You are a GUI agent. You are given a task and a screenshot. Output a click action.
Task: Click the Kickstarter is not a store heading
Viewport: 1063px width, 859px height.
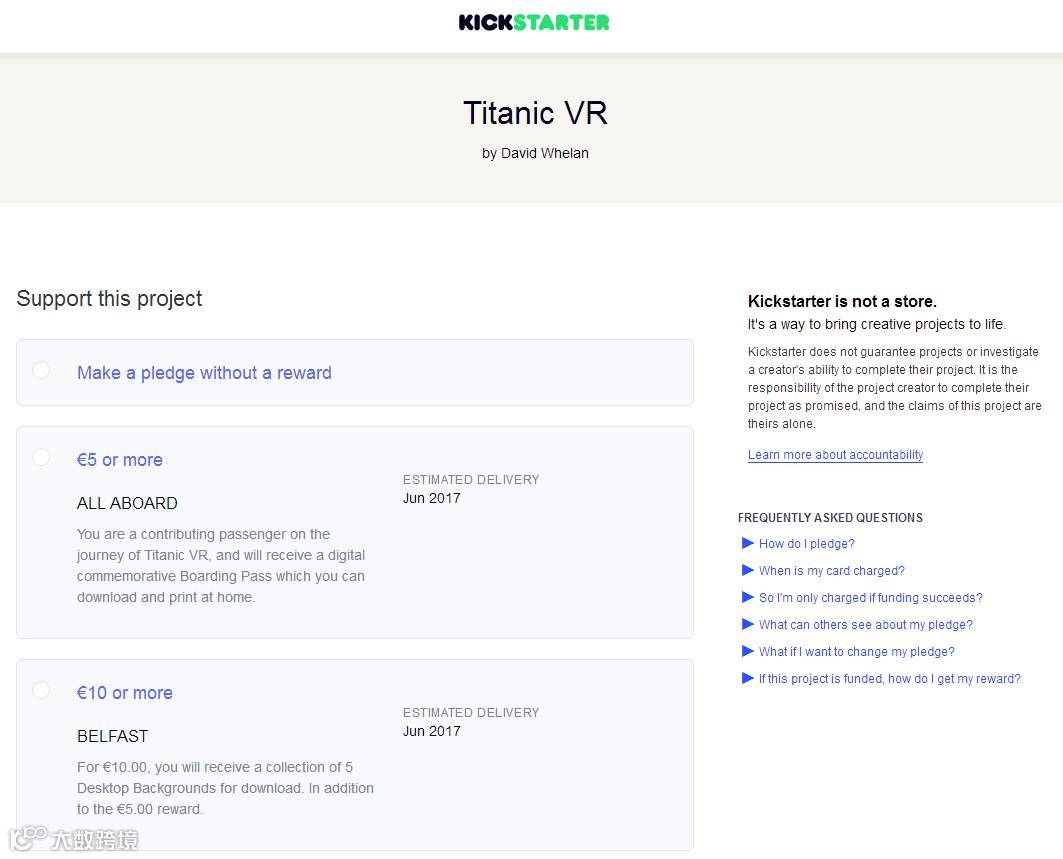point(842,302)
